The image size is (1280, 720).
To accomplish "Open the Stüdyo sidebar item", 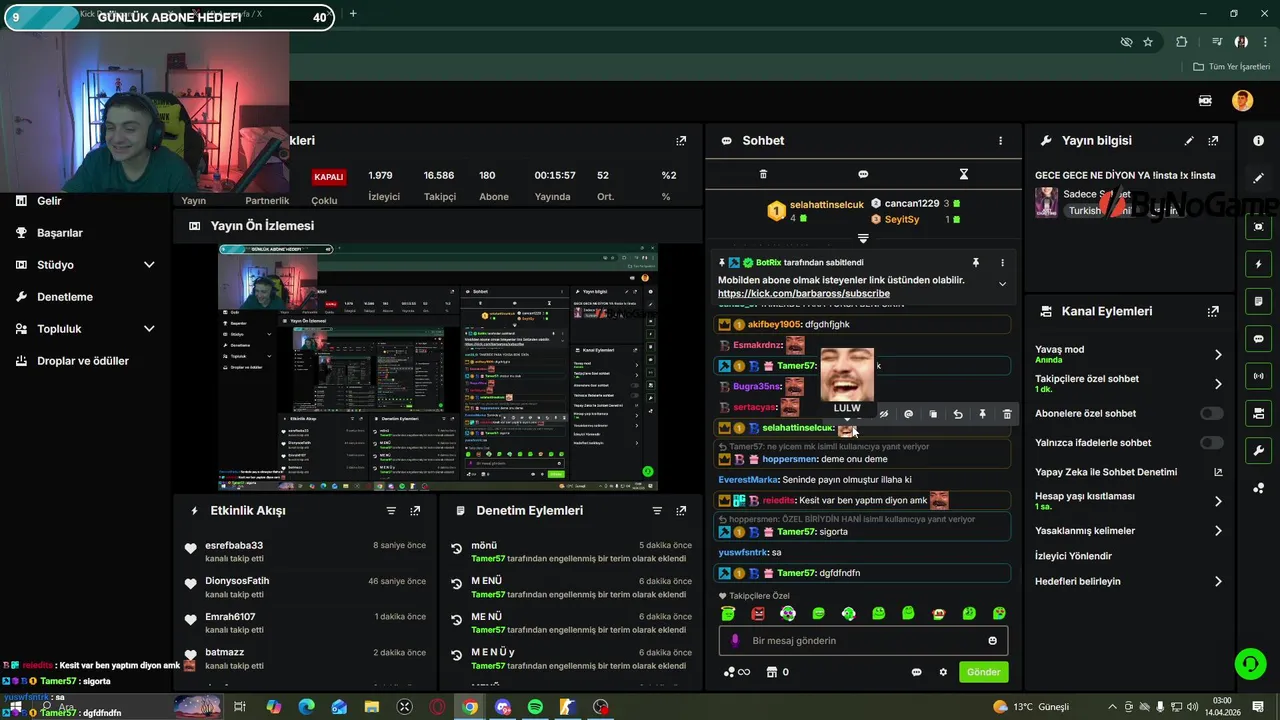I will click(x=55, y=265).
